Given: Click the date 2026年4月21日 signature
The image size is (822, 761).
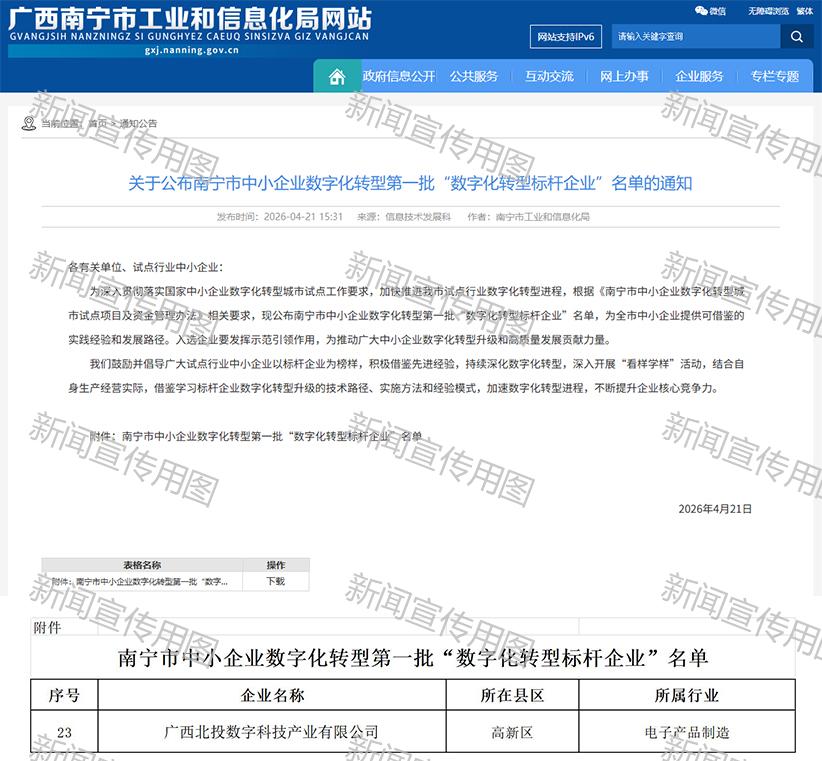Looking at the screenshot, I should pos(715,509).
